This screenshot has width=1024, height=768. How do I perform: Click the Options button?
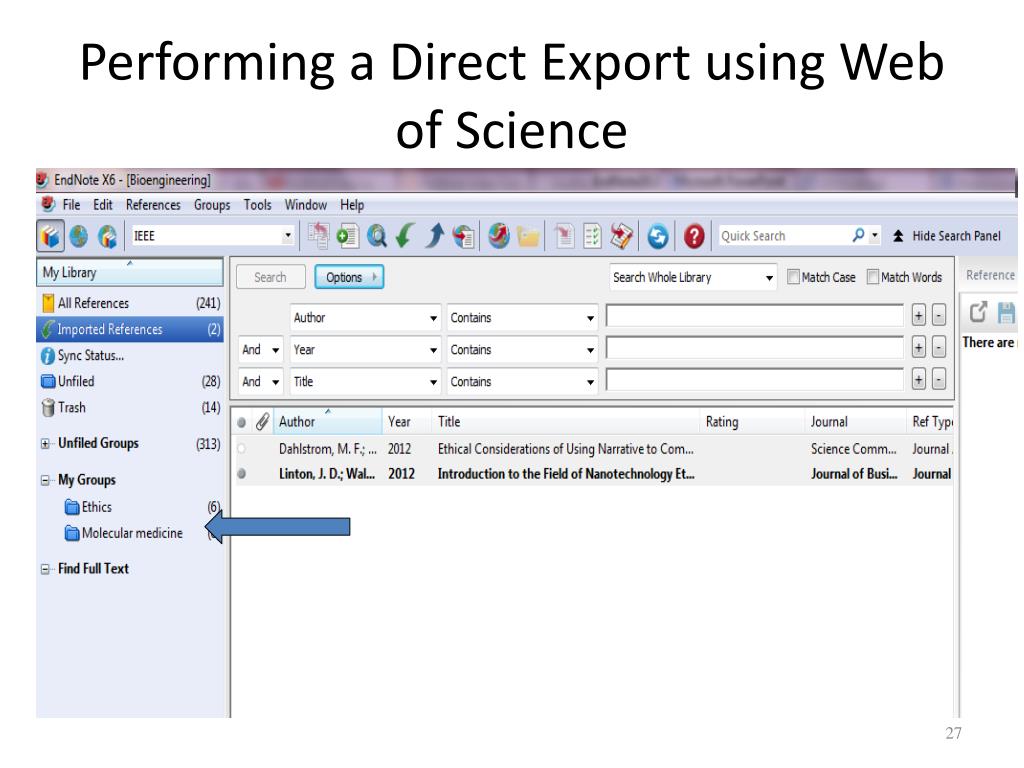(349, 277)
